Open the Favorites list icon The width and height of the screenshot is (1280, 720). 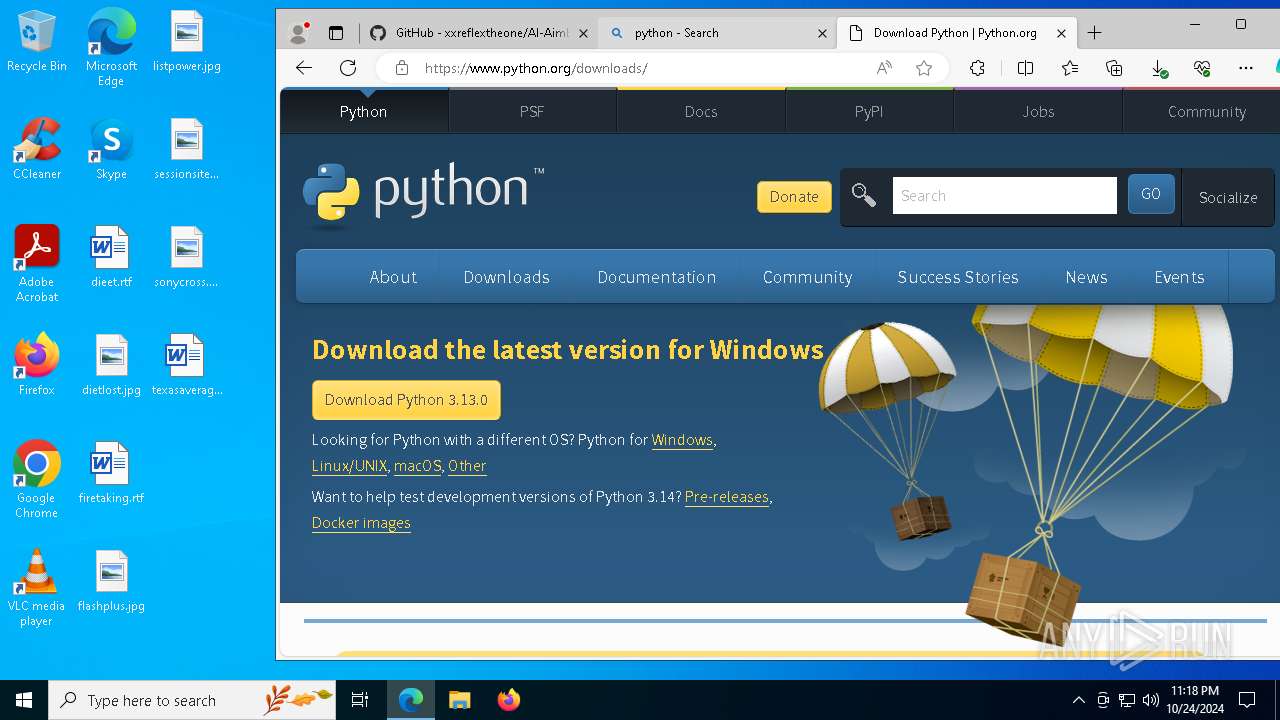(x=1070, y=68)
